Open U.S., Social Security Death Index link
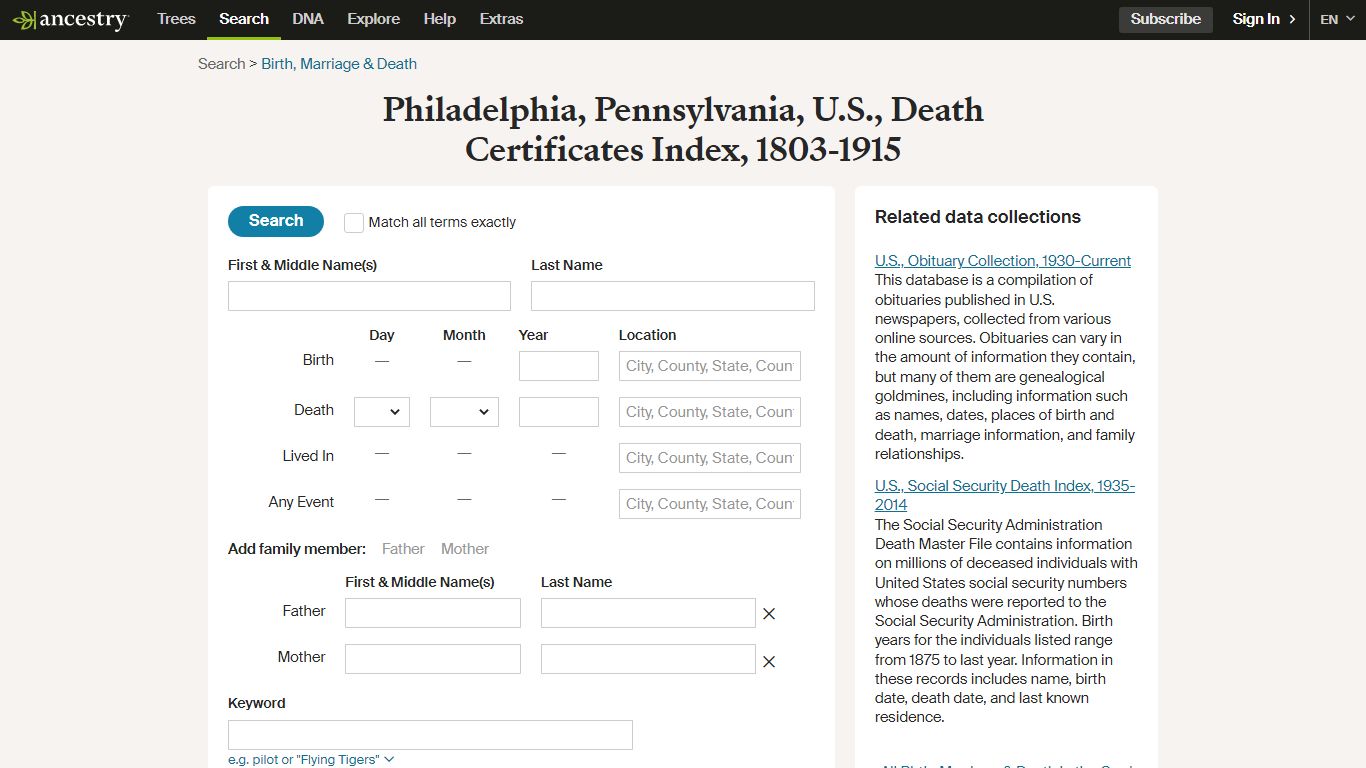This screenshot has width=1366, height=768. point(1005,495)
